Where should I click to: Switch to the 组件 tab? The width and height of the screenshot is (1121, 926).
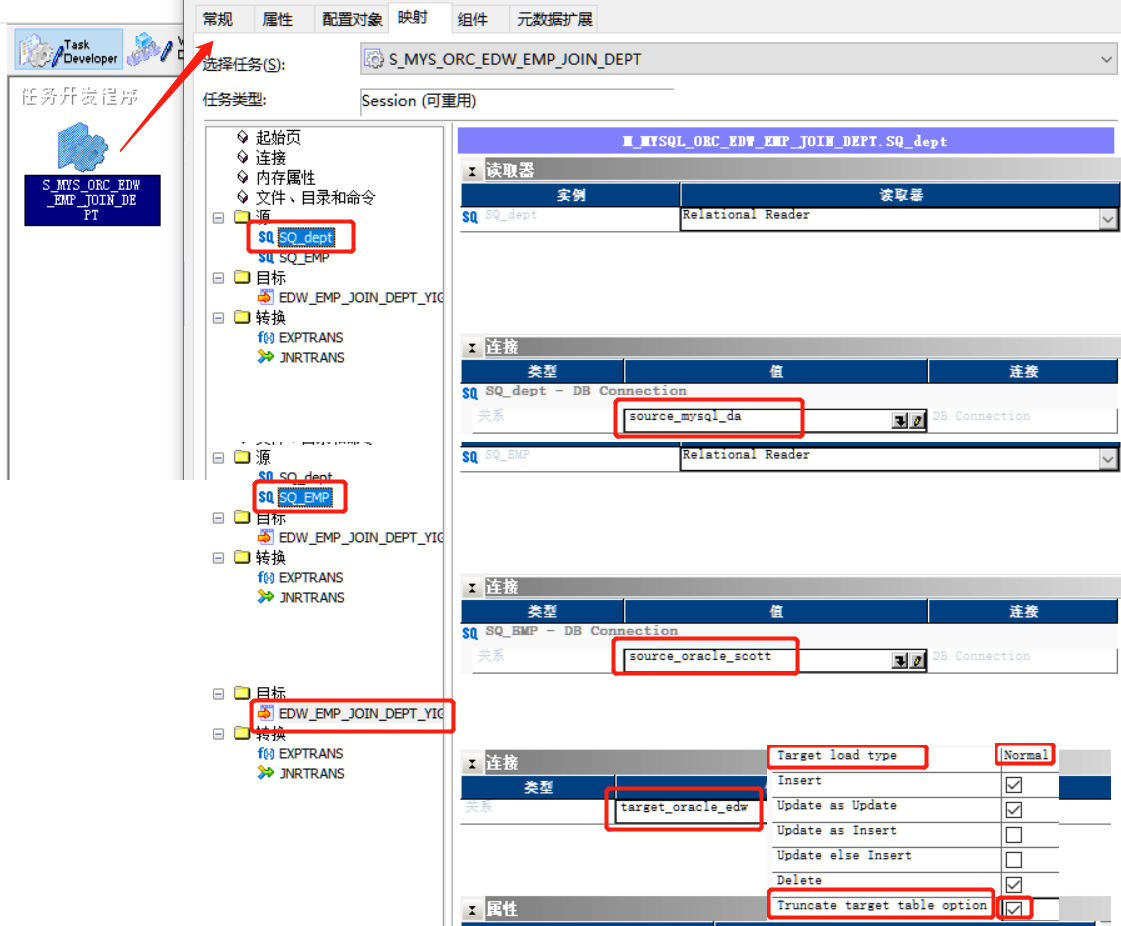(473, 19)
